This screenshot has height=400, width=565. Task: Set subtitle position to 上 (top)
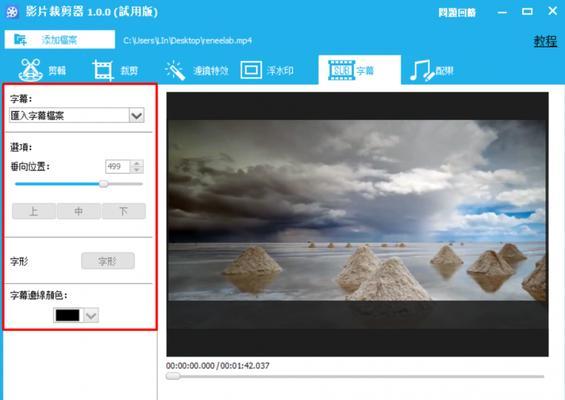(34, 211)
